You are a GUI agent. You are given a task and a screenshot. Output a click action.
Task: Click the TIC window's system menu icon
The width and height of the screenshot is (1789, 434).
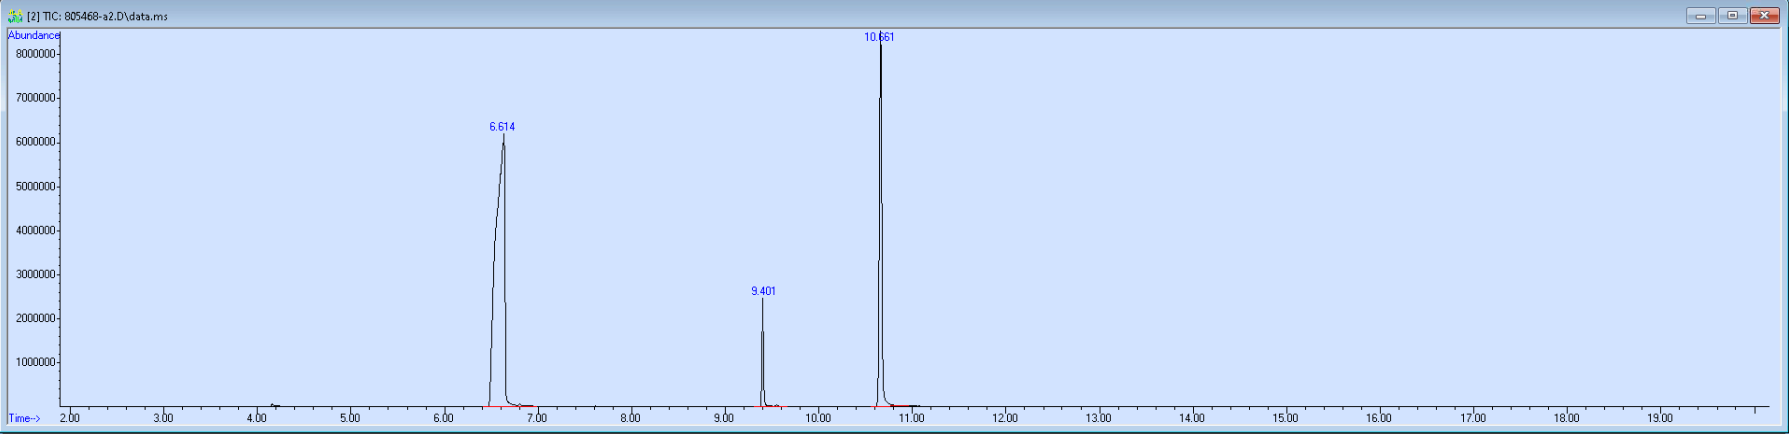point(15,16)
